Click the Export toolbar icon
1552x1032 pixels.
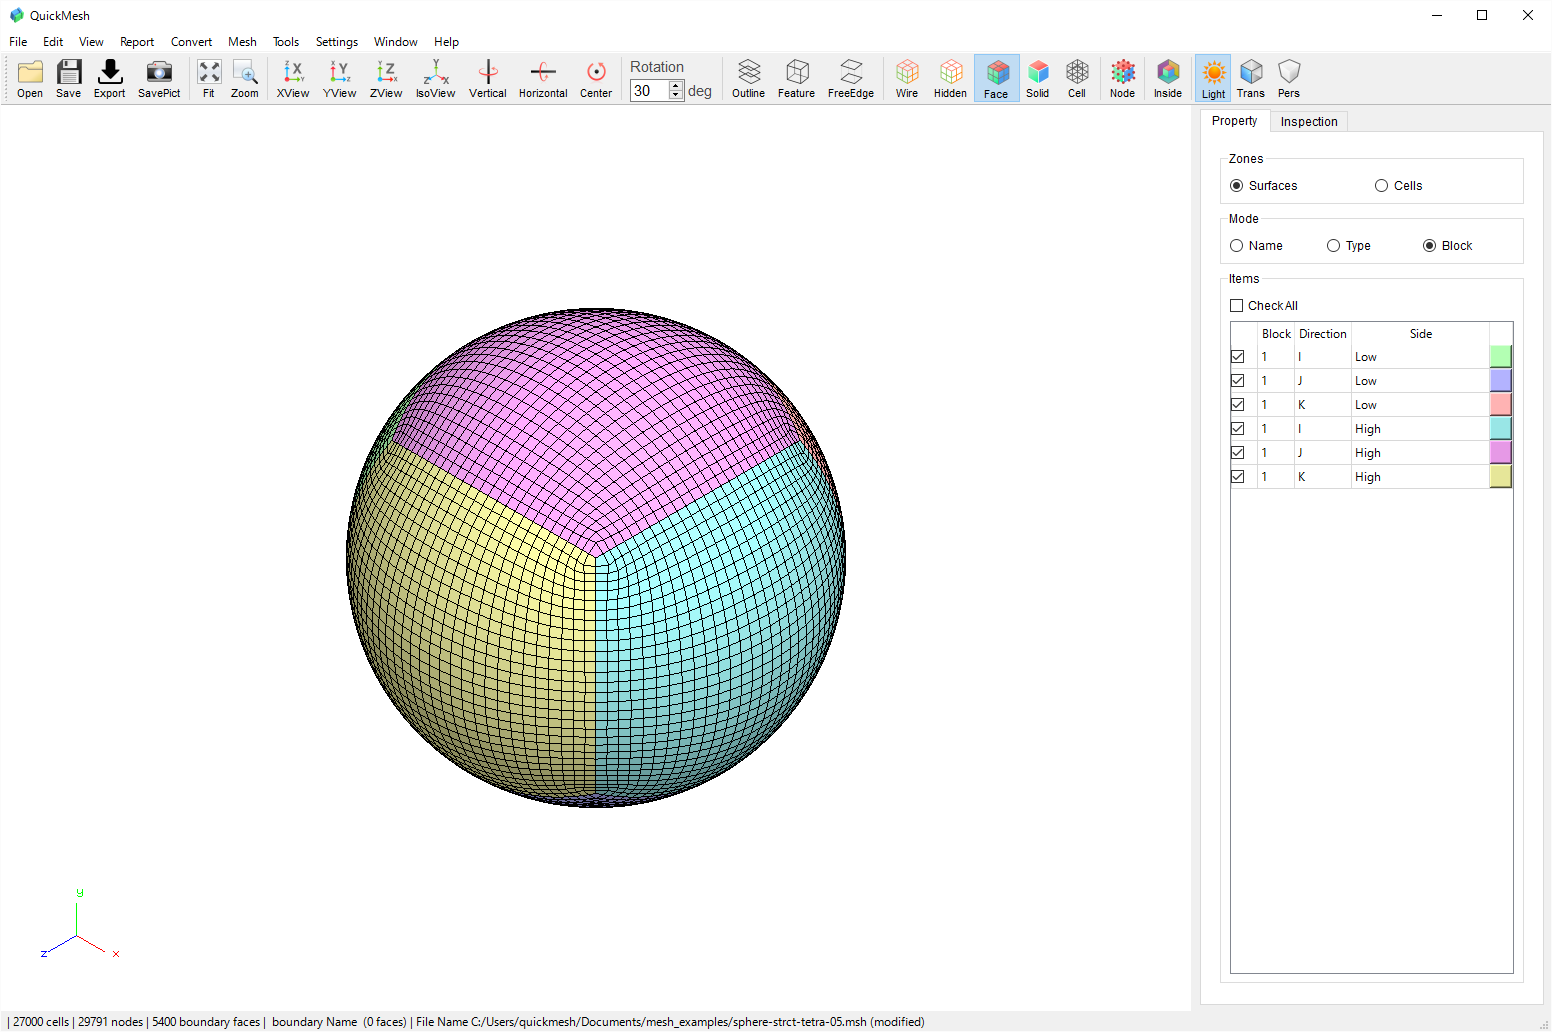tap(110, 78)
